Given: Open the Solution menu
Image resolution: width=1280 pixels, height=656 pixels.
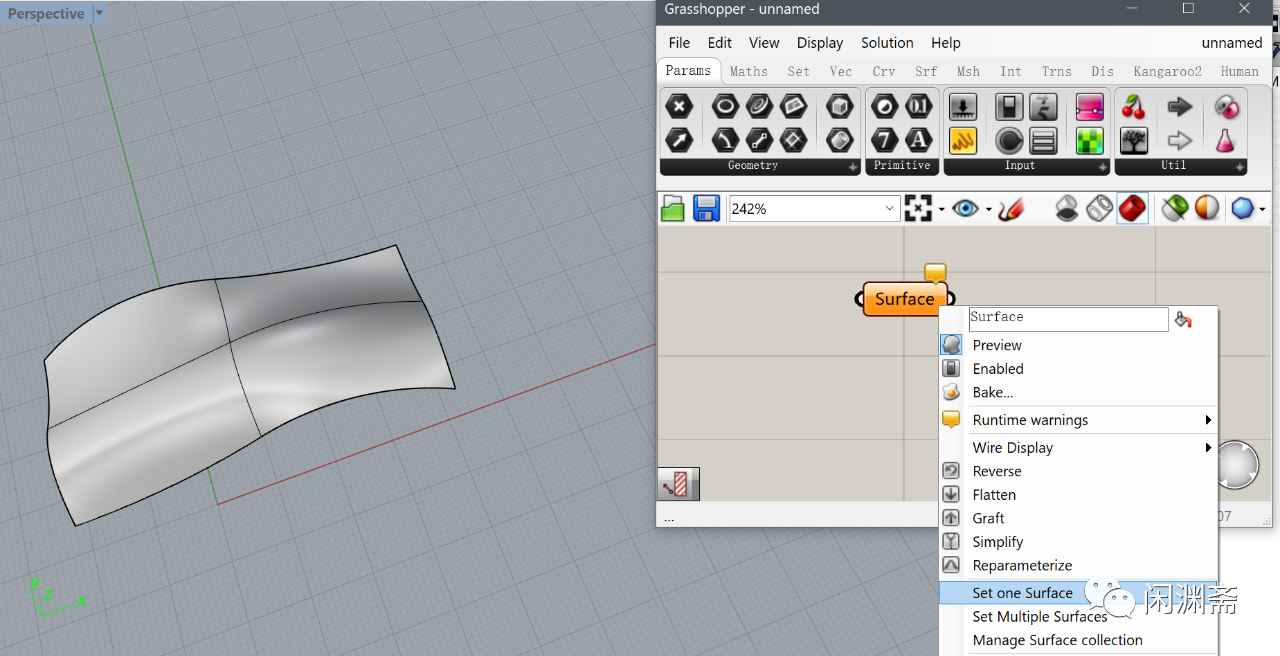Looking at the screenshot, I should [x=887, y=43].
